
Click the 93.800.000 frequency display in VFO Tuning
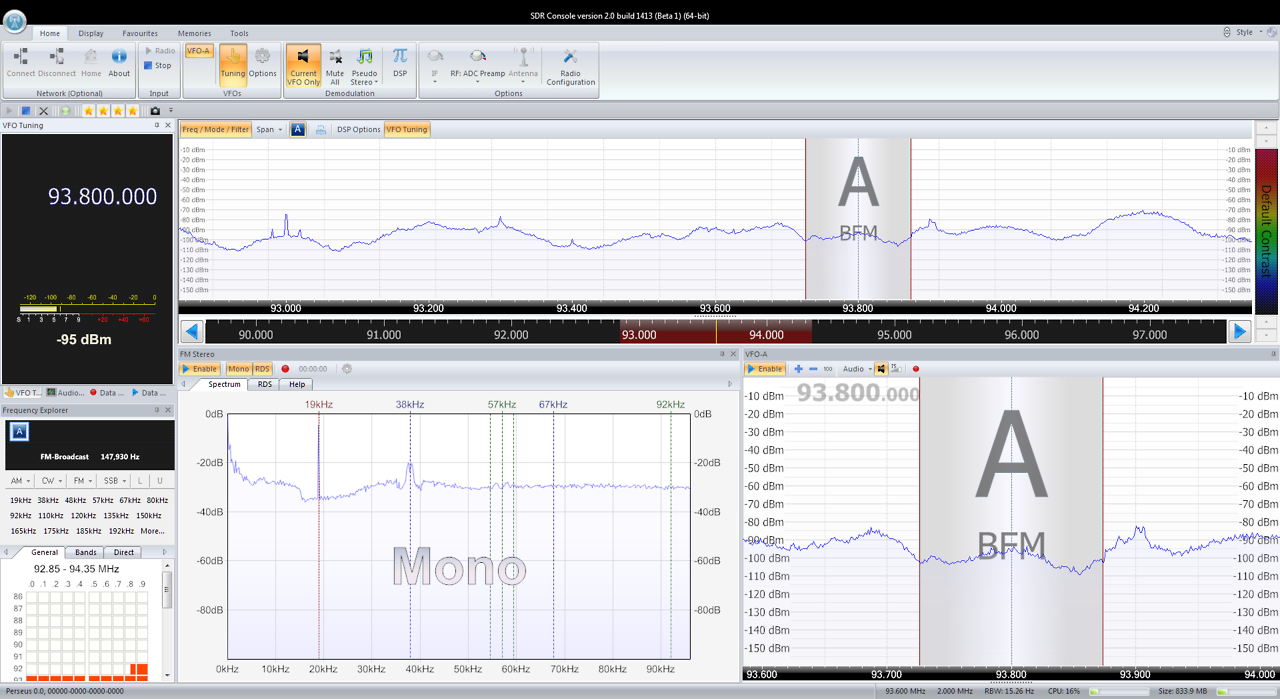click(103, 196)
